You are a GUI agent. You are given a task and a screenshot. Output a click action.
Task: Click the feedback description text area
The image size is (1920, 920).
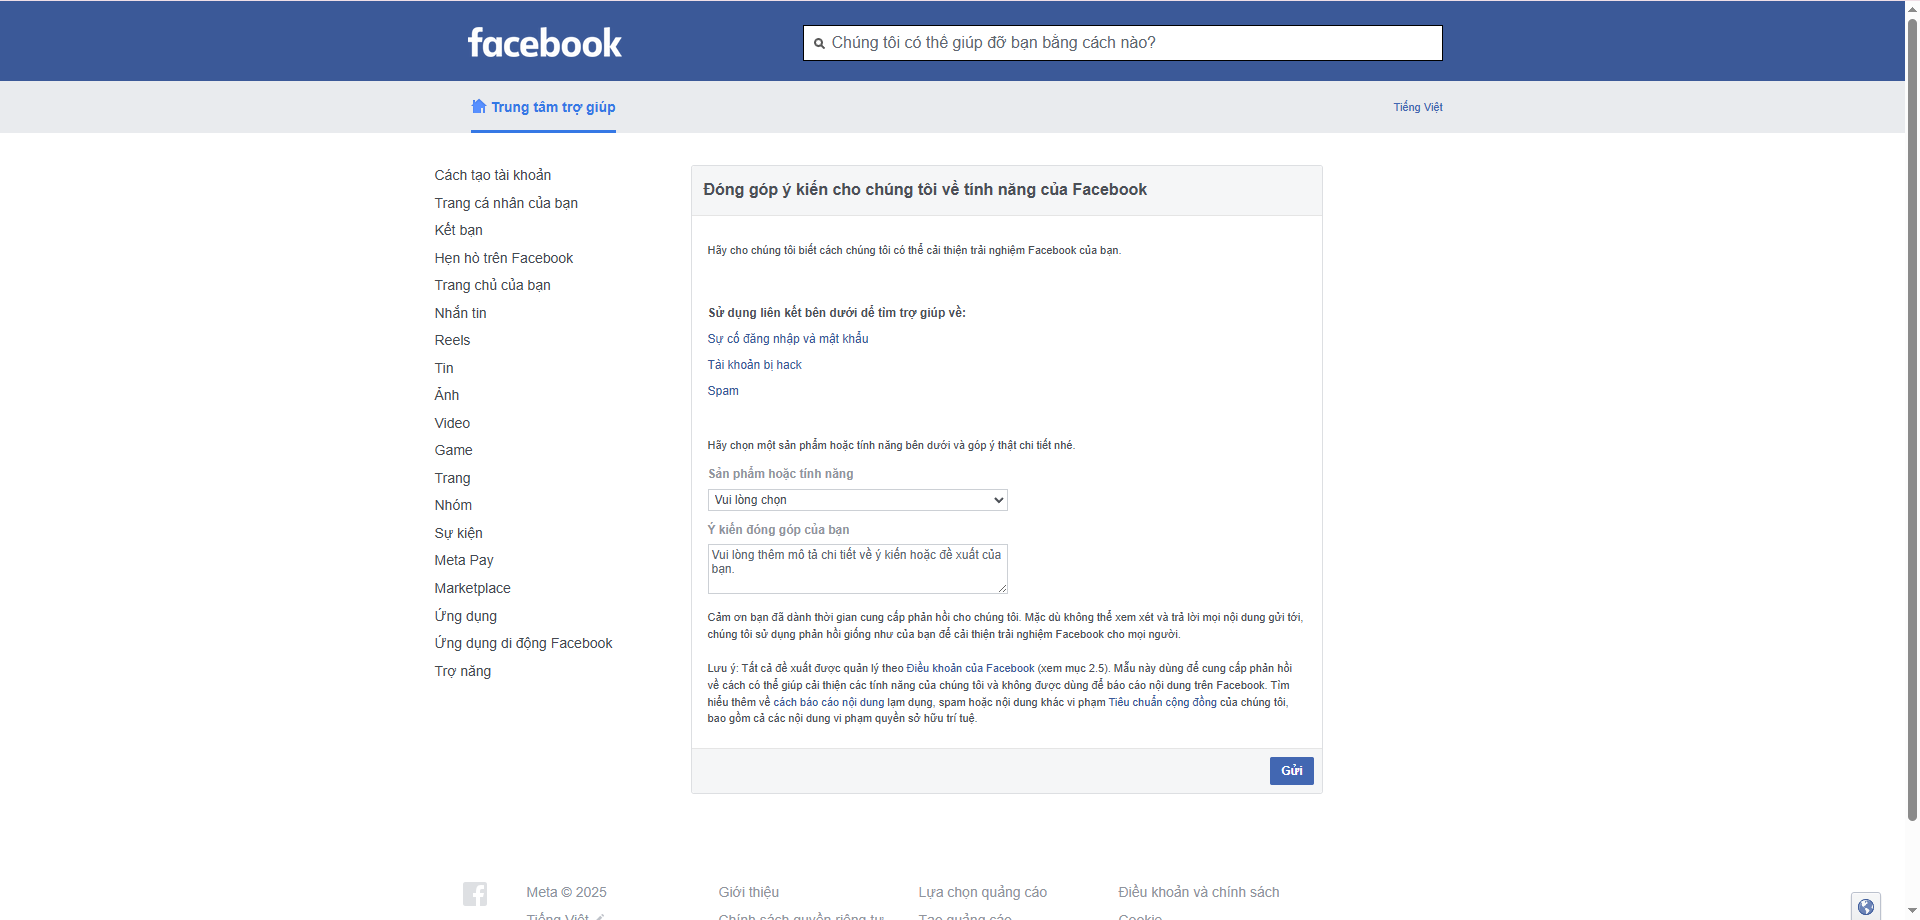click(x=857, y=569)
